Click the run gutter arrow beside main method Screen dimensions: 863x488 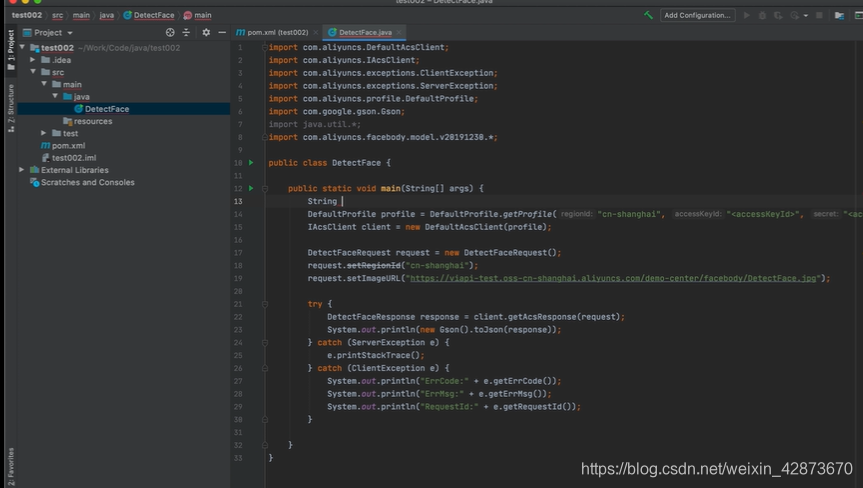pos(251,188)
